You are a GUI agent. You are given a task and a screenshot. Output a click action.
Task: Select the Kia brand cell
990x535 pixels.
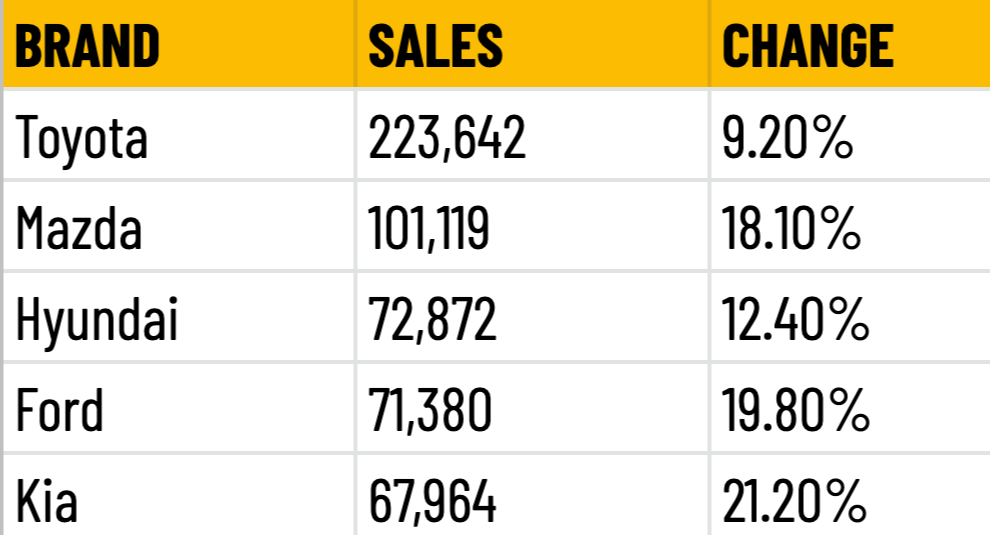coord(179,496)
